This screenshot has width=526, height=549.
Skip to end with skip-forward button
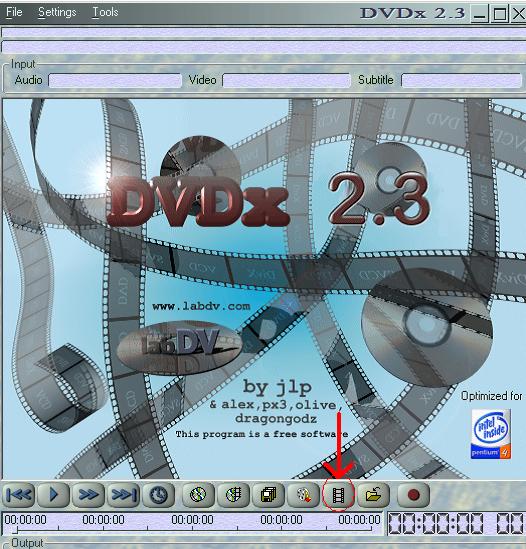(123, 495)
